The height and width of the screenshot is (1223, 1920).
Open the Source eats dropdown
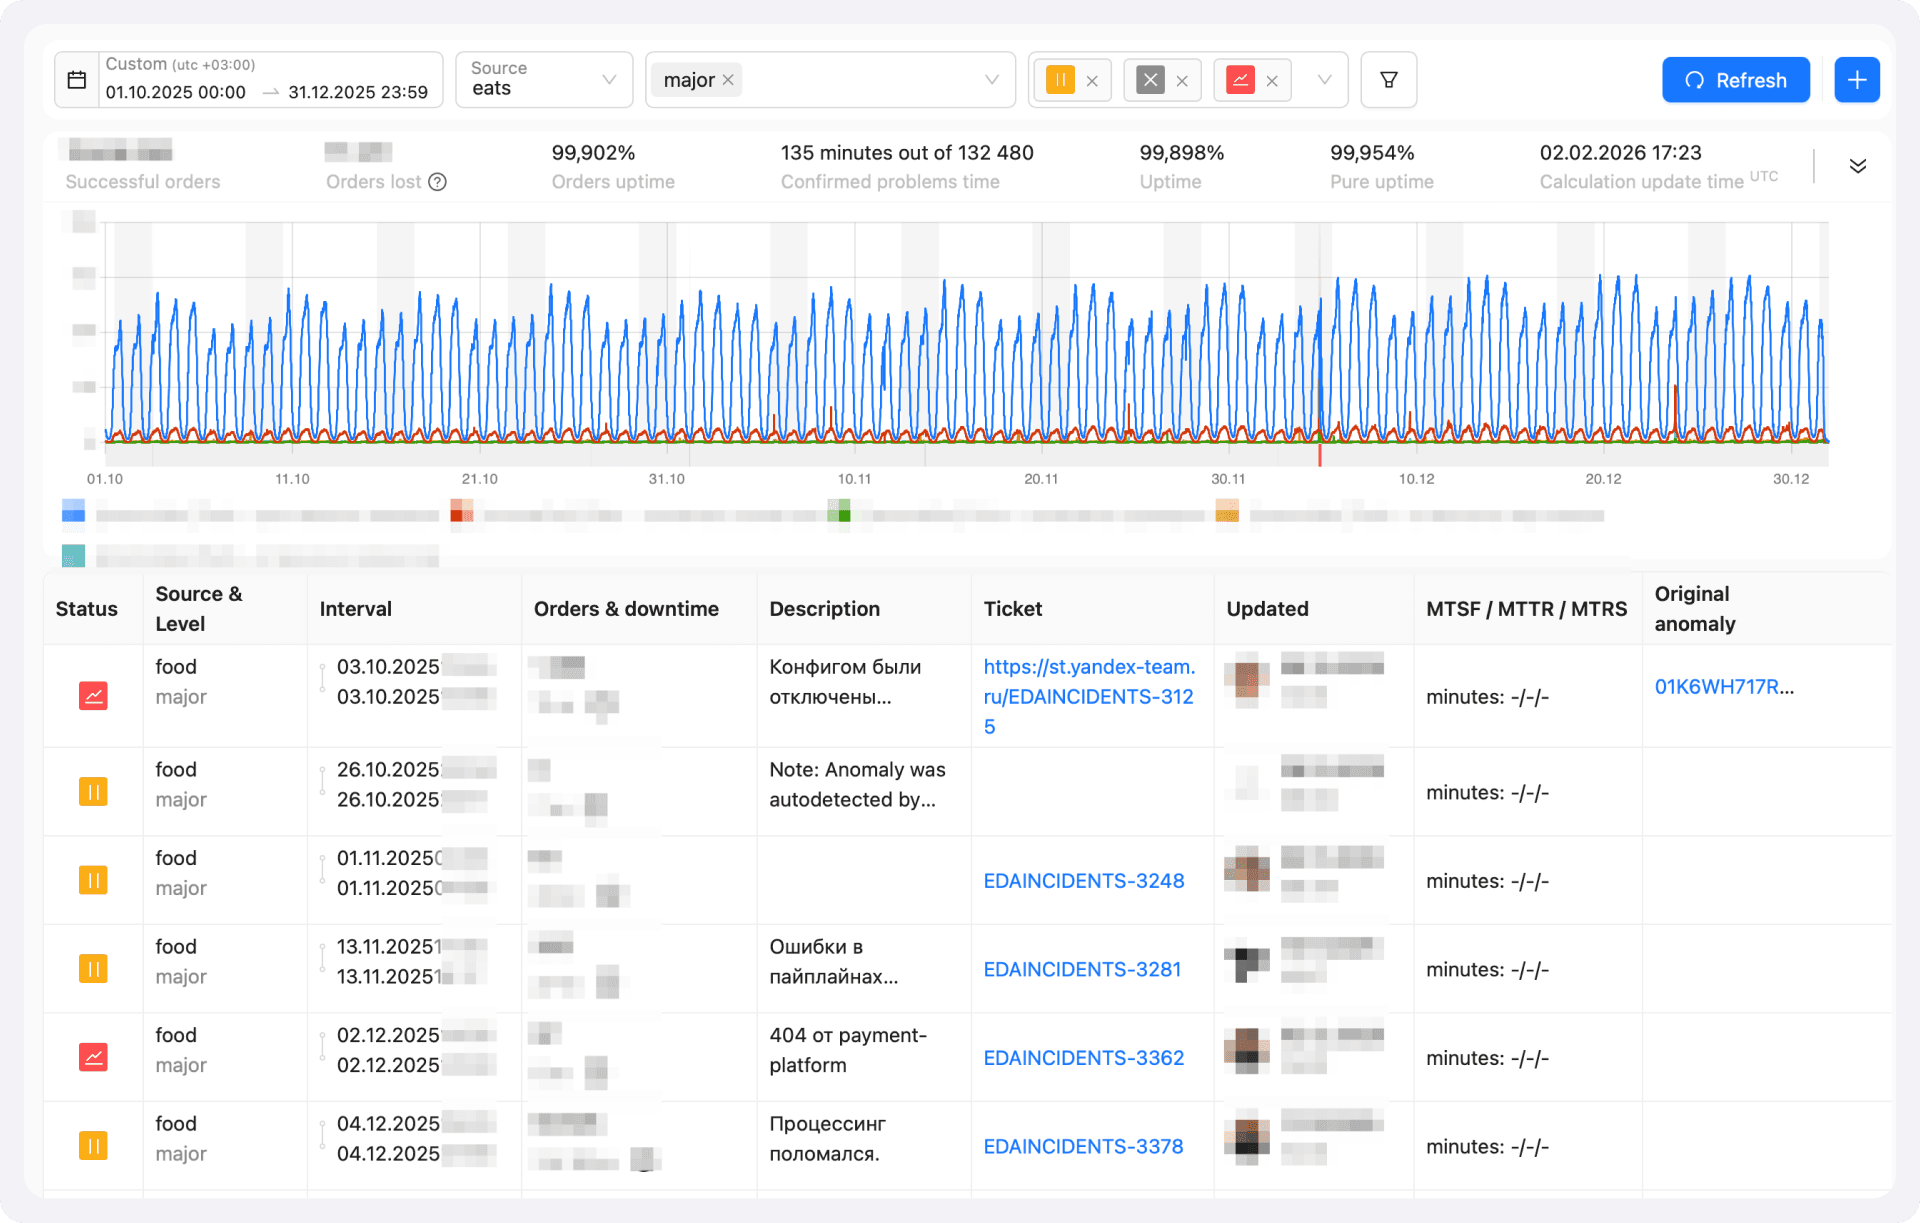point(543,80)
